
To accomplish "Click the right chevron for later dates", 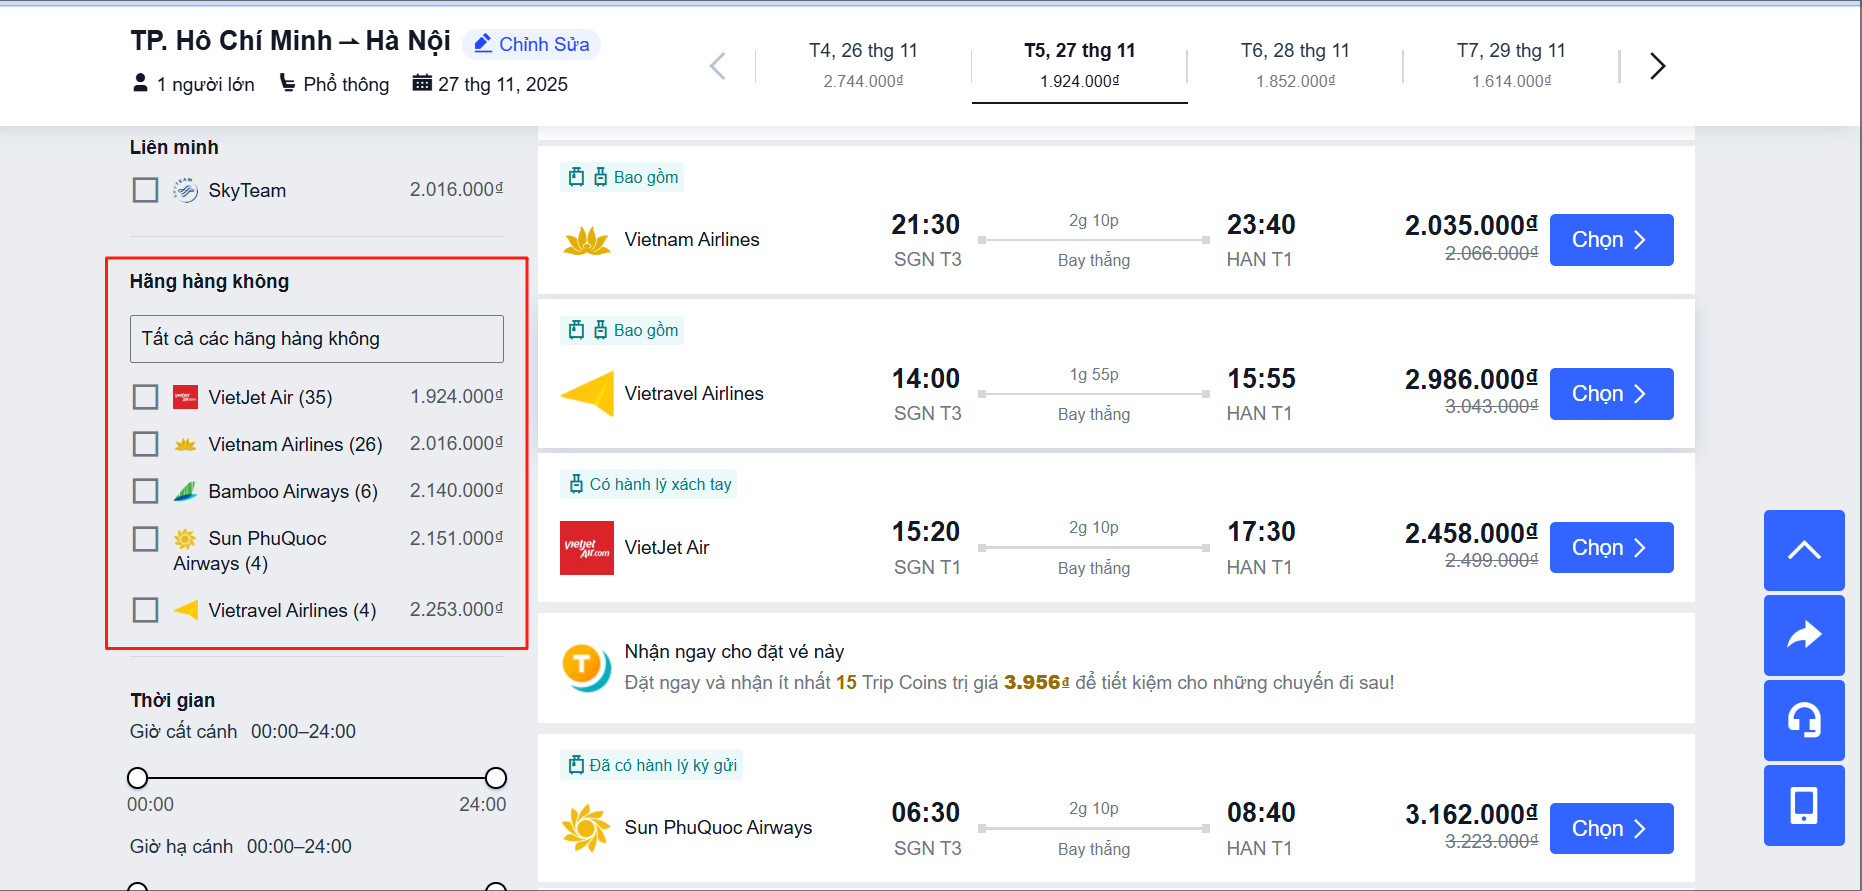I will (x=1658, y=65).
